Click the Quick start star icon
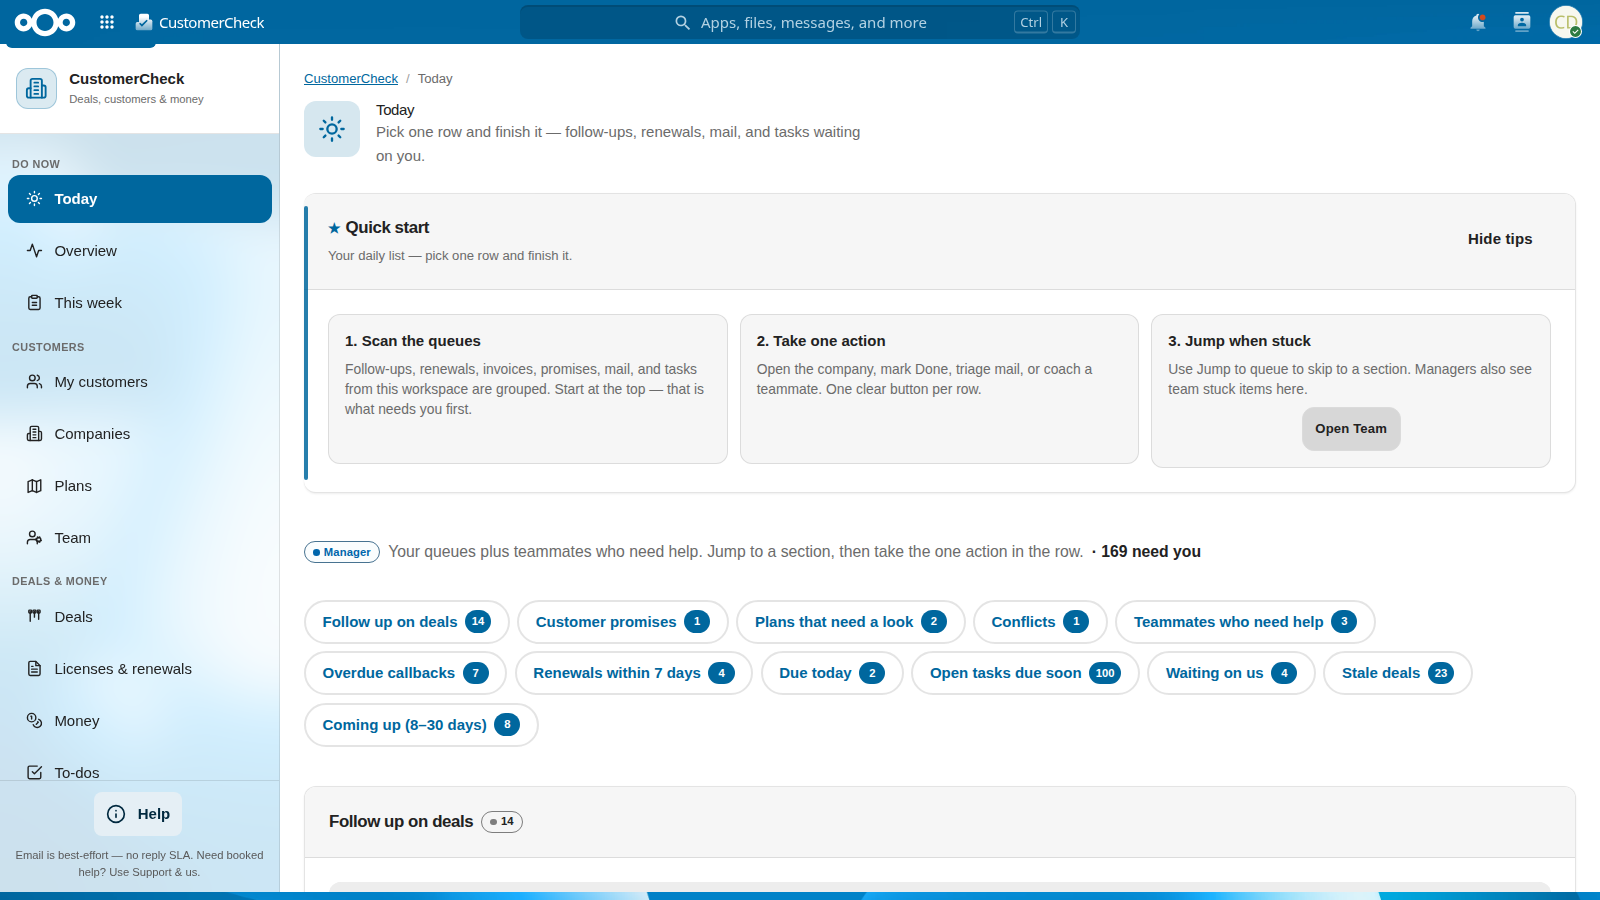1600x900 pixels. click(334, 228)
